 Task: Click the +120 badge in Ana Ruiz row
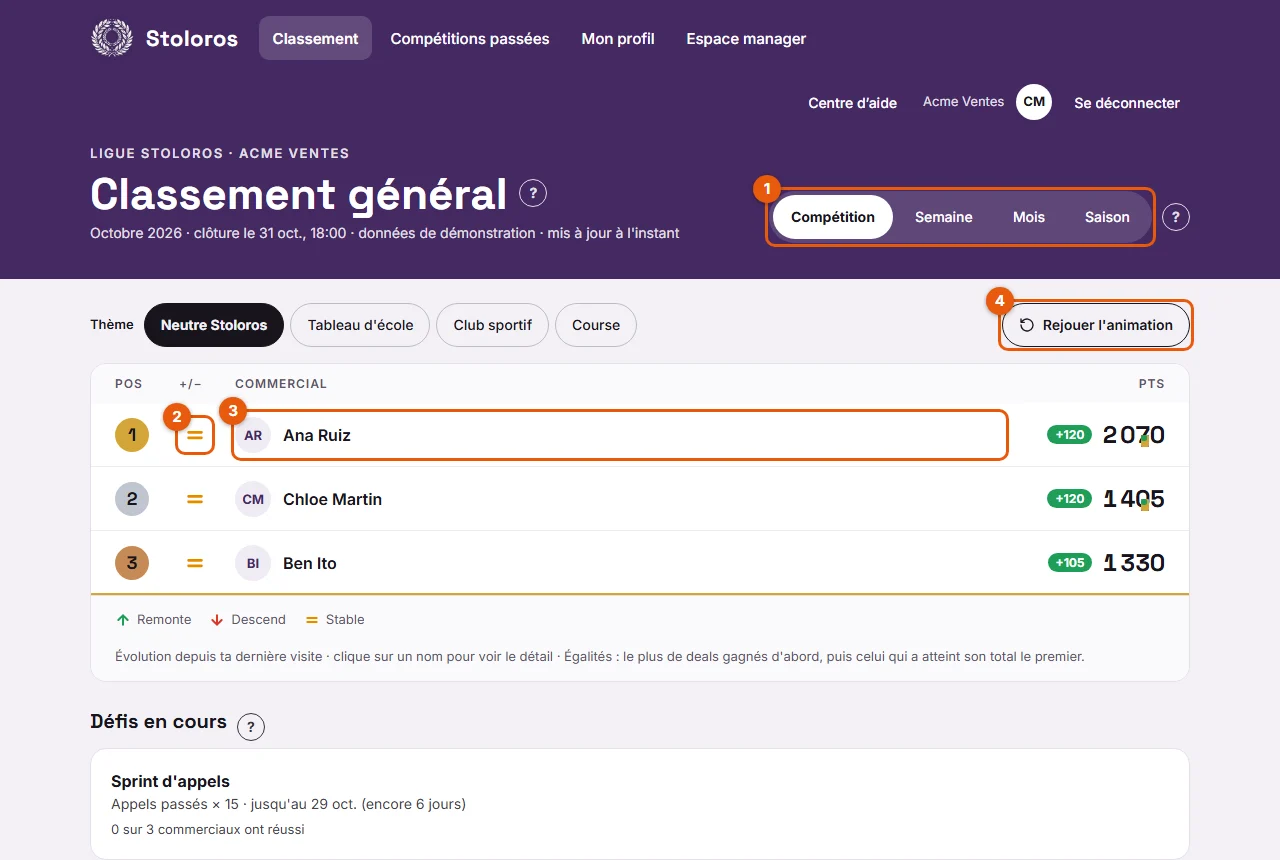[x=1069, y=435]
